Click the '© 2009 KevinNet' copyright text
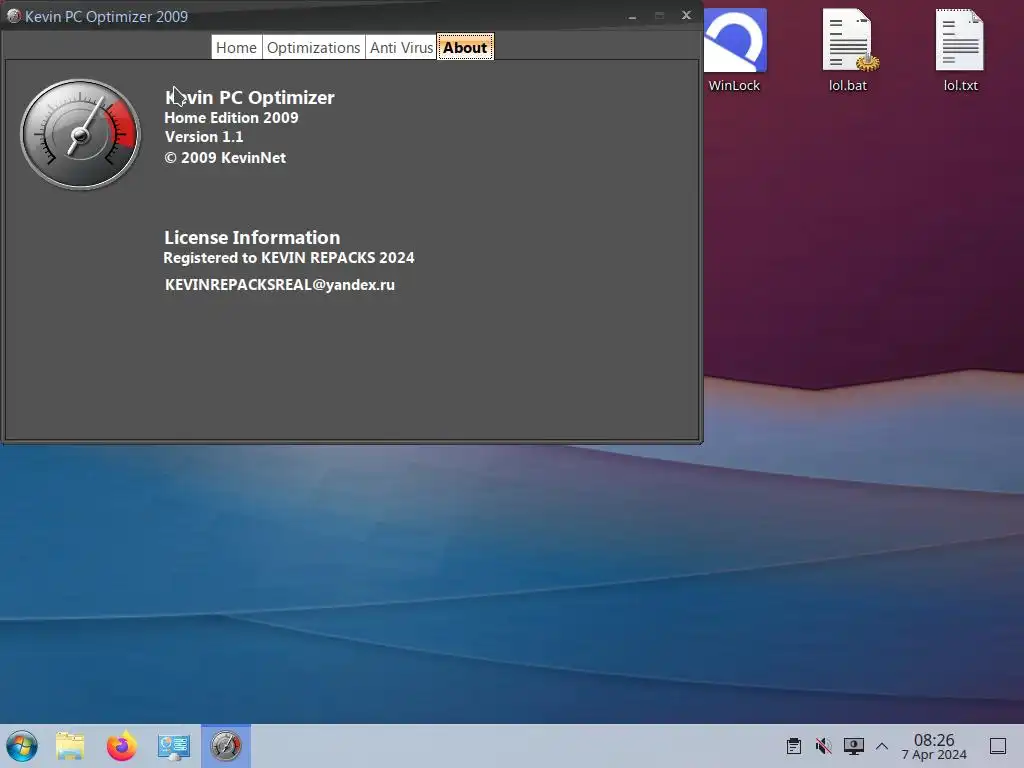Viewport: 1024px width, 768px height. (225, 157)
